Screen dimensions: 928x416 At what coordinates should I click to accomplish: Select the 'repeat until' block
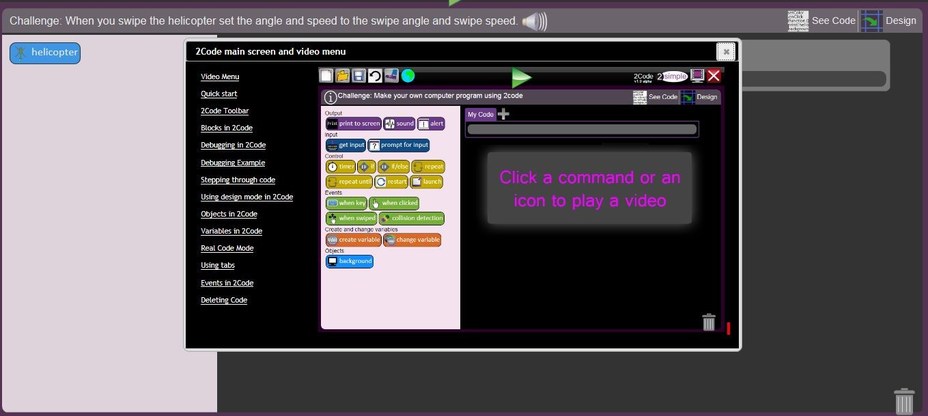pos(349,182)
